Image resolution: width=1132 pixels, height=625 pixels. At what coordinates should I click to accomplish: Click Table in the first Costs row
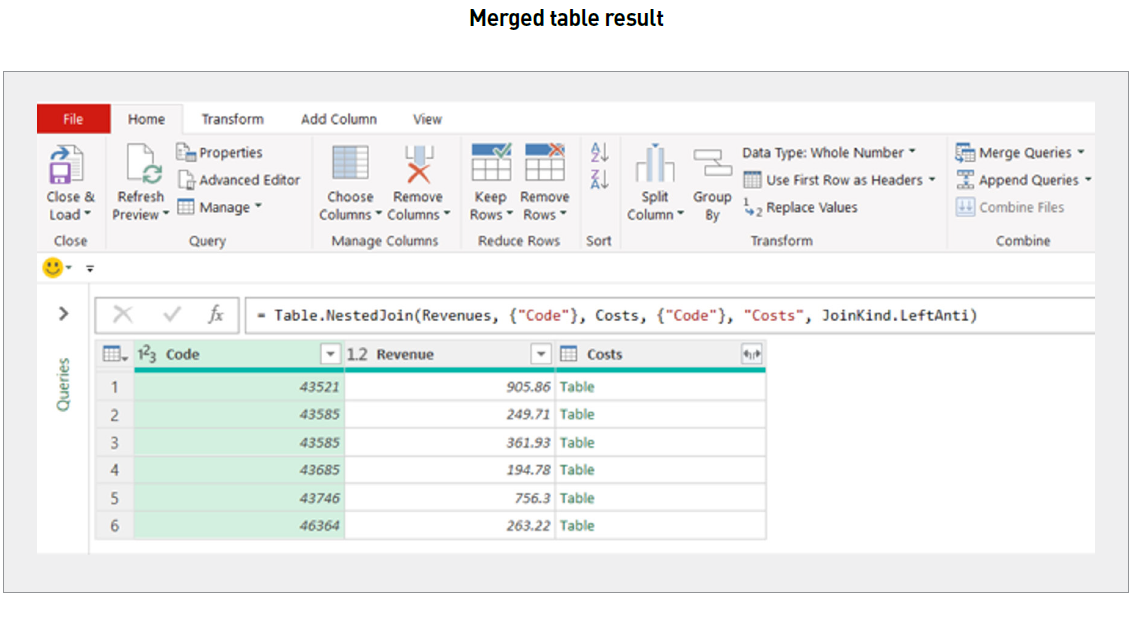tap(577, 386)
